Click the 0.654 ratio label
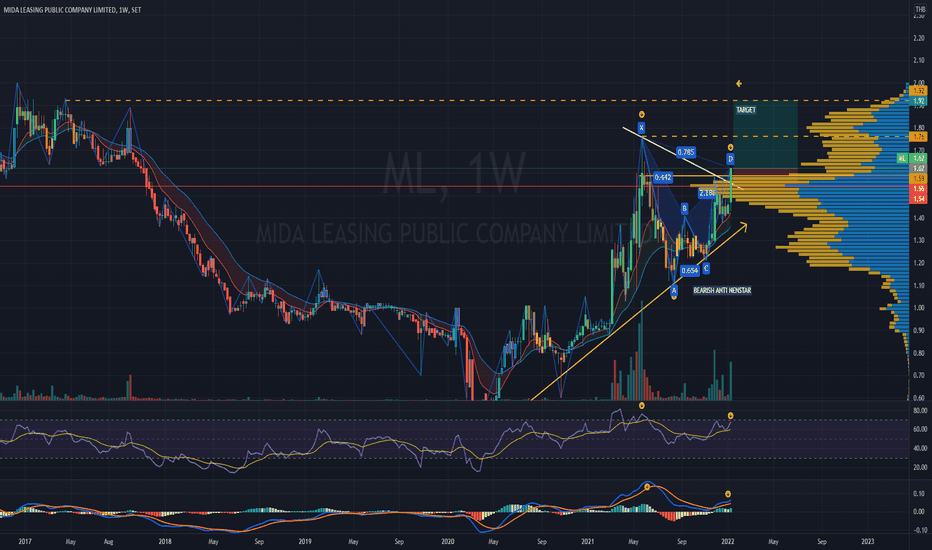Screen dimensions: 932x550 689,271
